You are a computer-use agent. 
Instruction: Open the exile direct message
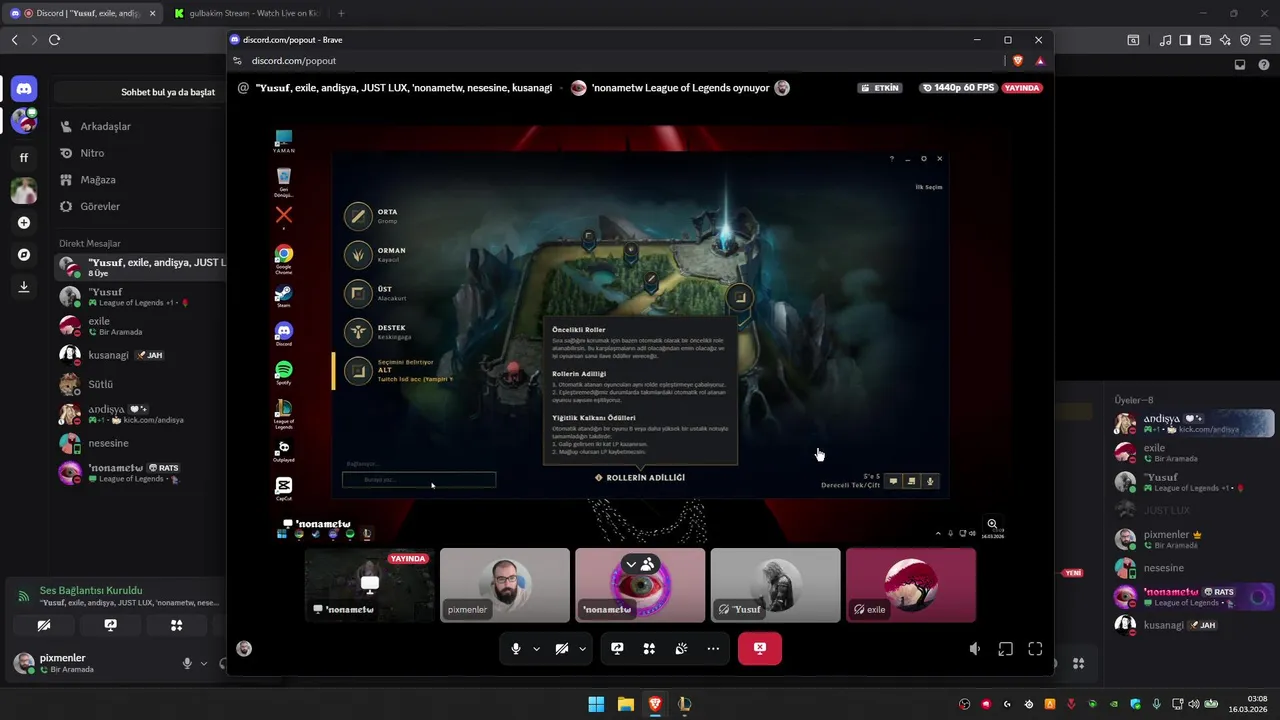coord(140,326)
